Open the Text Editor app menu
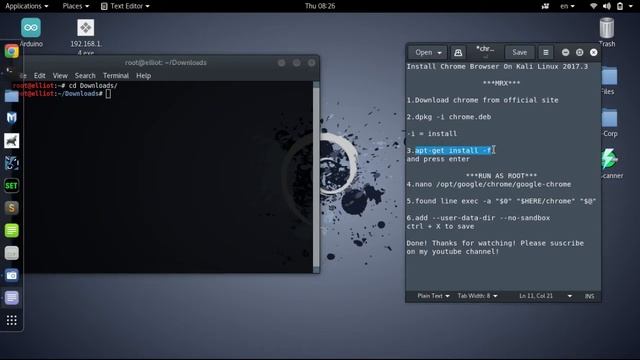The image size is (640, 360). pyautogui.click(x=125, y=6)
